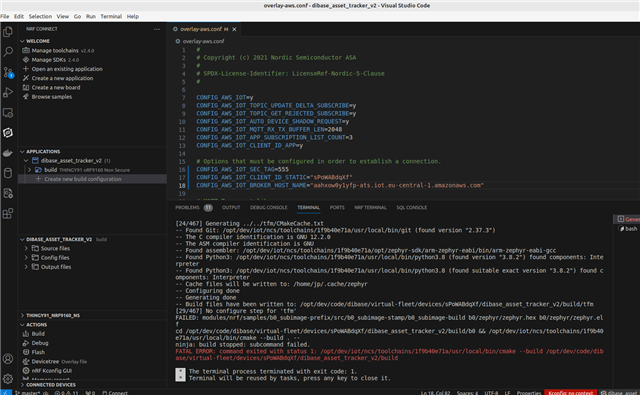The width and height of the screenshot is (640, 395).
Task: Open nRF Kconfig GUI action
Action: pos(52,371)
